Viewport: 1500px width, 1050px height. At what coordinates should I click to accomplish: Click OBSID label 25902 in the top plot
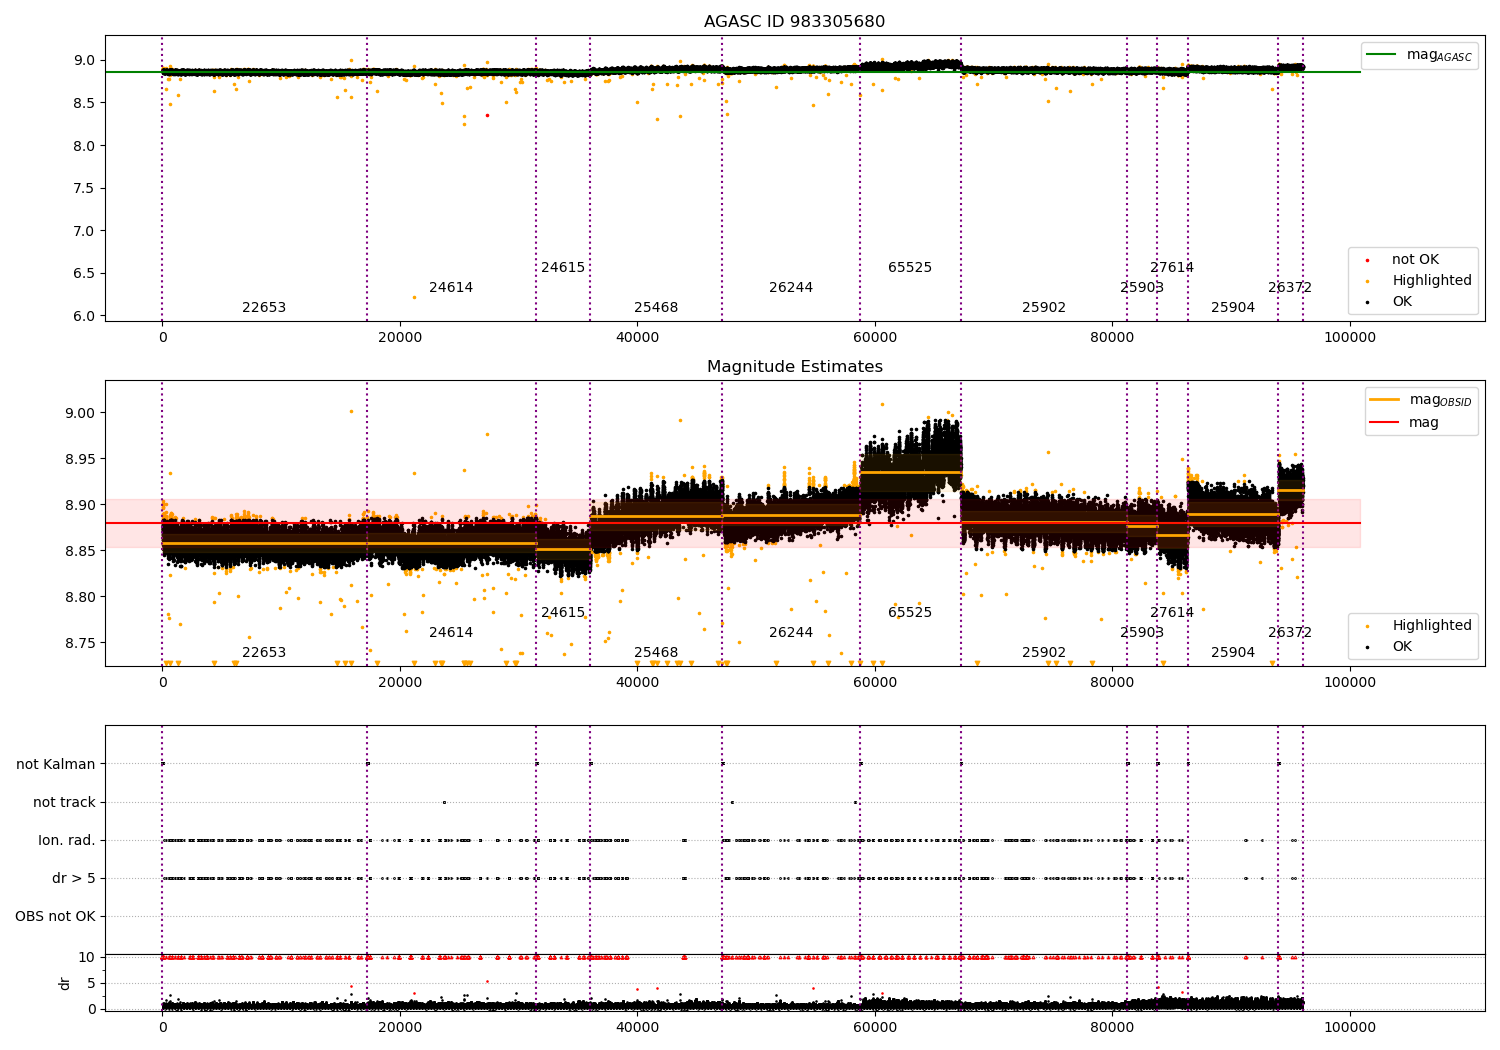click(x=1044, y=308)
